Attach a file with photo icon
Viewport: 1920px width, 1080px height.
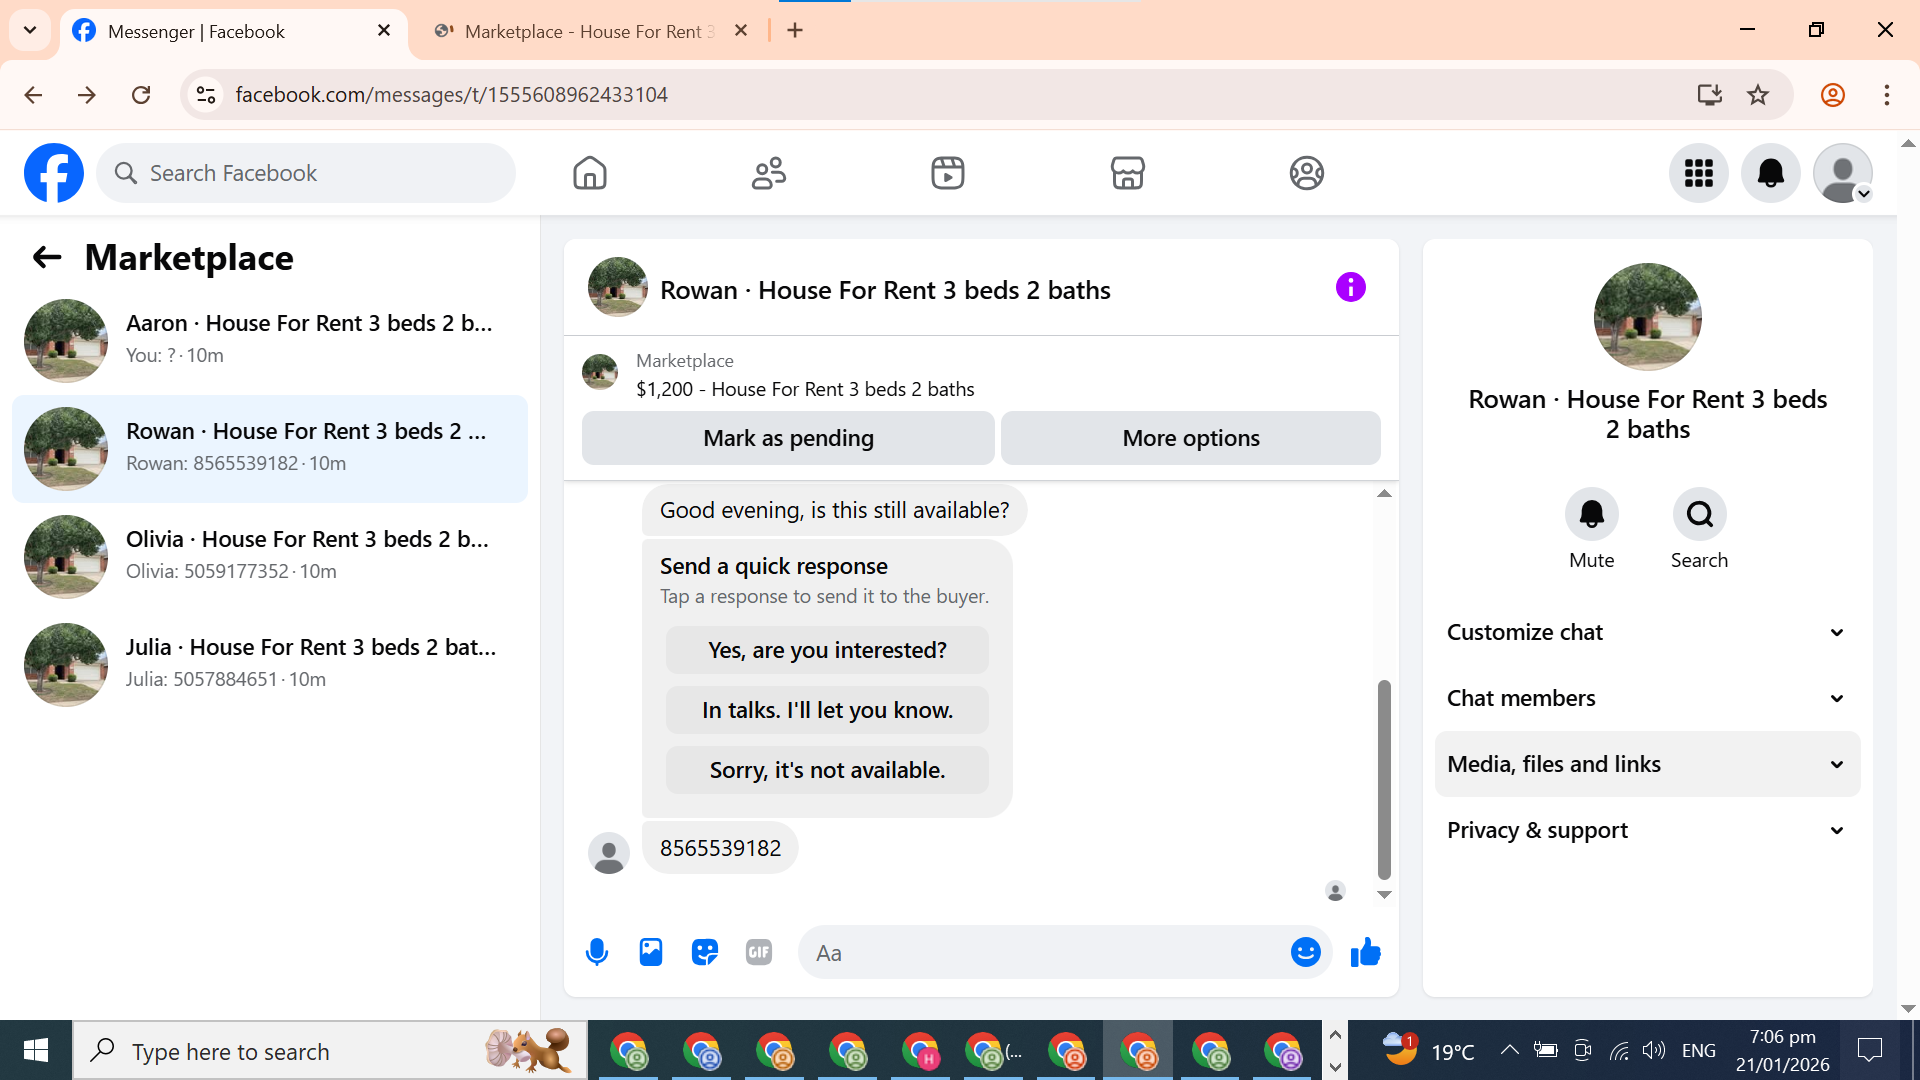tap(651, 952)
